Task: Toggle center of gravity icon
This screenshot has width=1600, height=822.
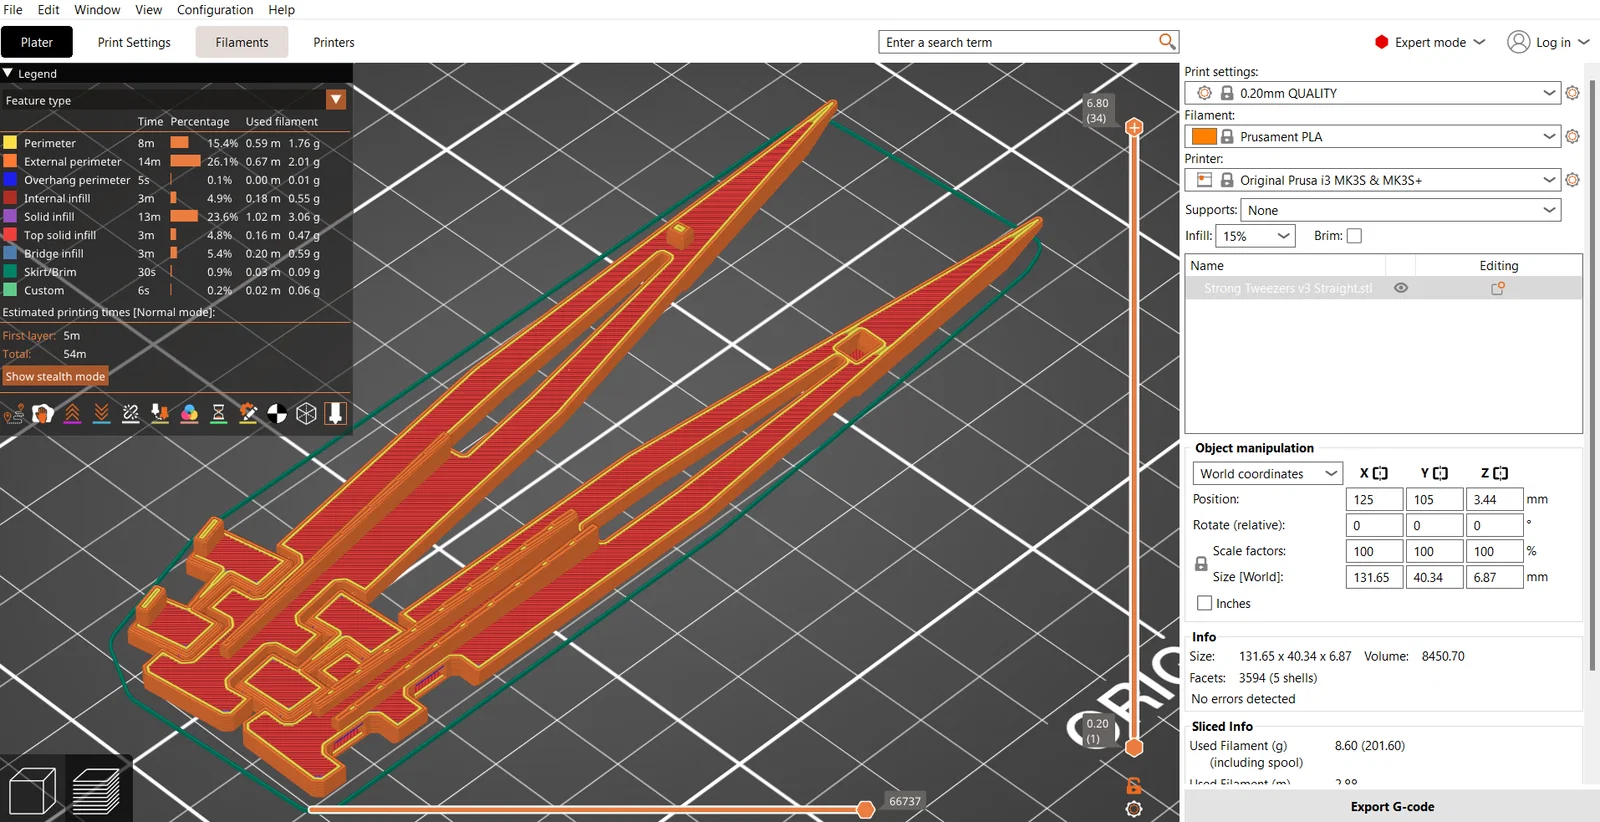Action: (x=277, y=413)
